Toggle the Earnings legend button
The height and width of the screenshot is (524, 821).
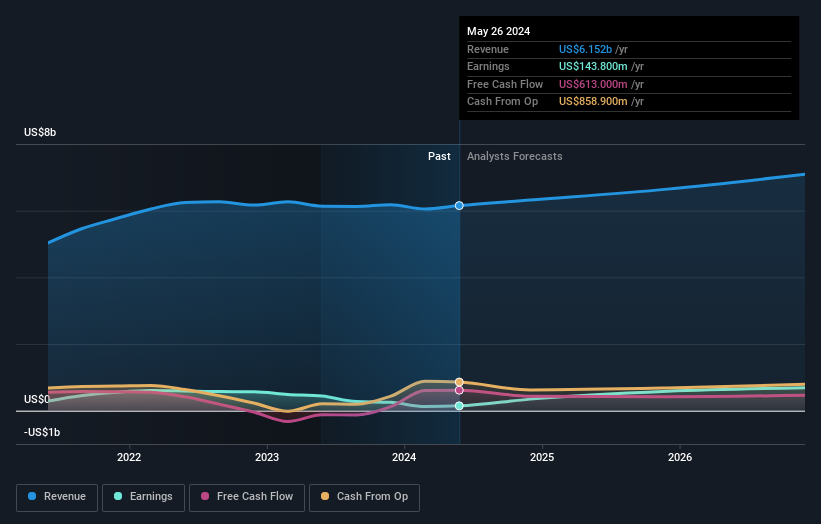coord(143,497)
